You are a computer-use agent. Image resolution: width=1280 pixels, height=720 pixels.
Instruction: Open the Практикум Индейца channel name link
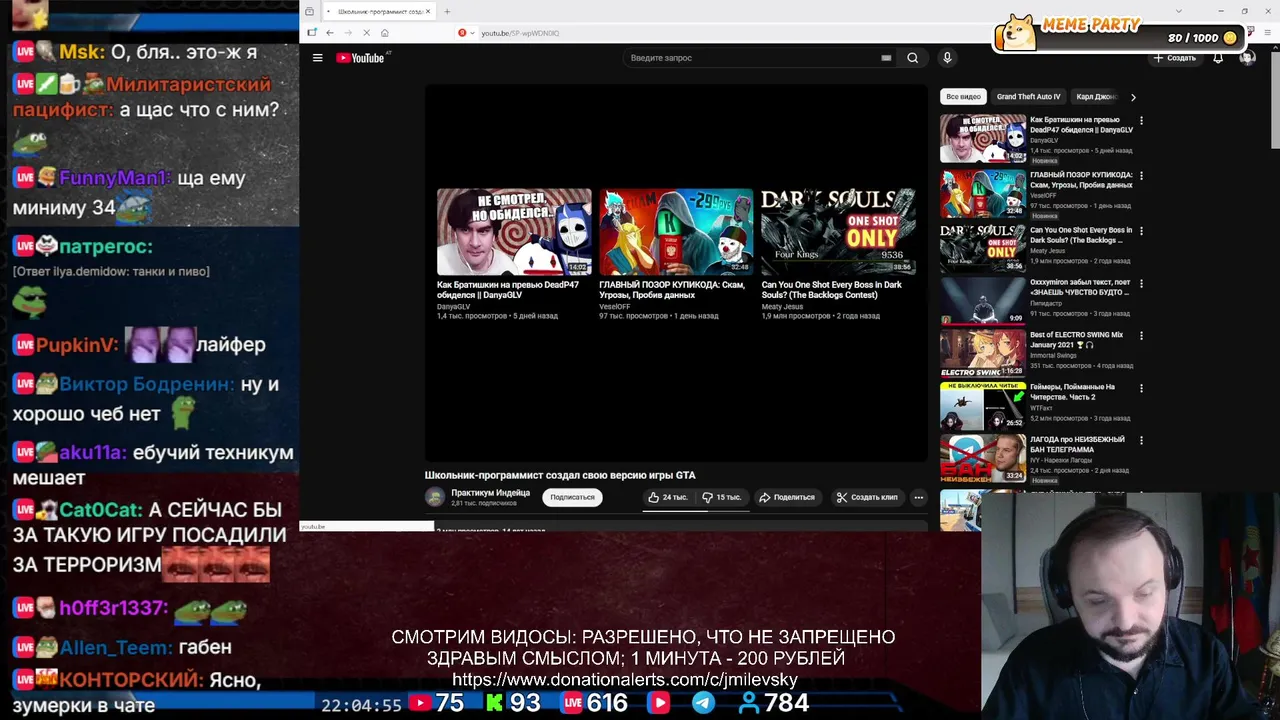490,493
